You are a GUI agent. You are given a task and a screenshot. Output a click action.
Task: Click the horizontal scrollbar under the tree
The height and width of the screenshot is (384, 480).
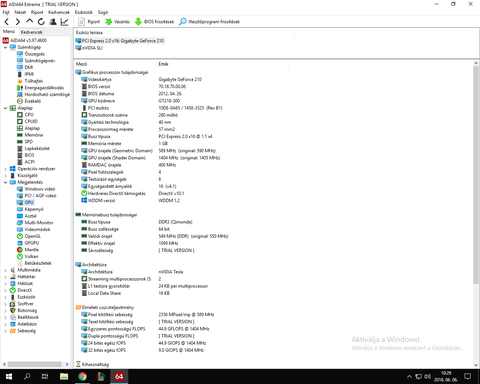pos(35,364)
